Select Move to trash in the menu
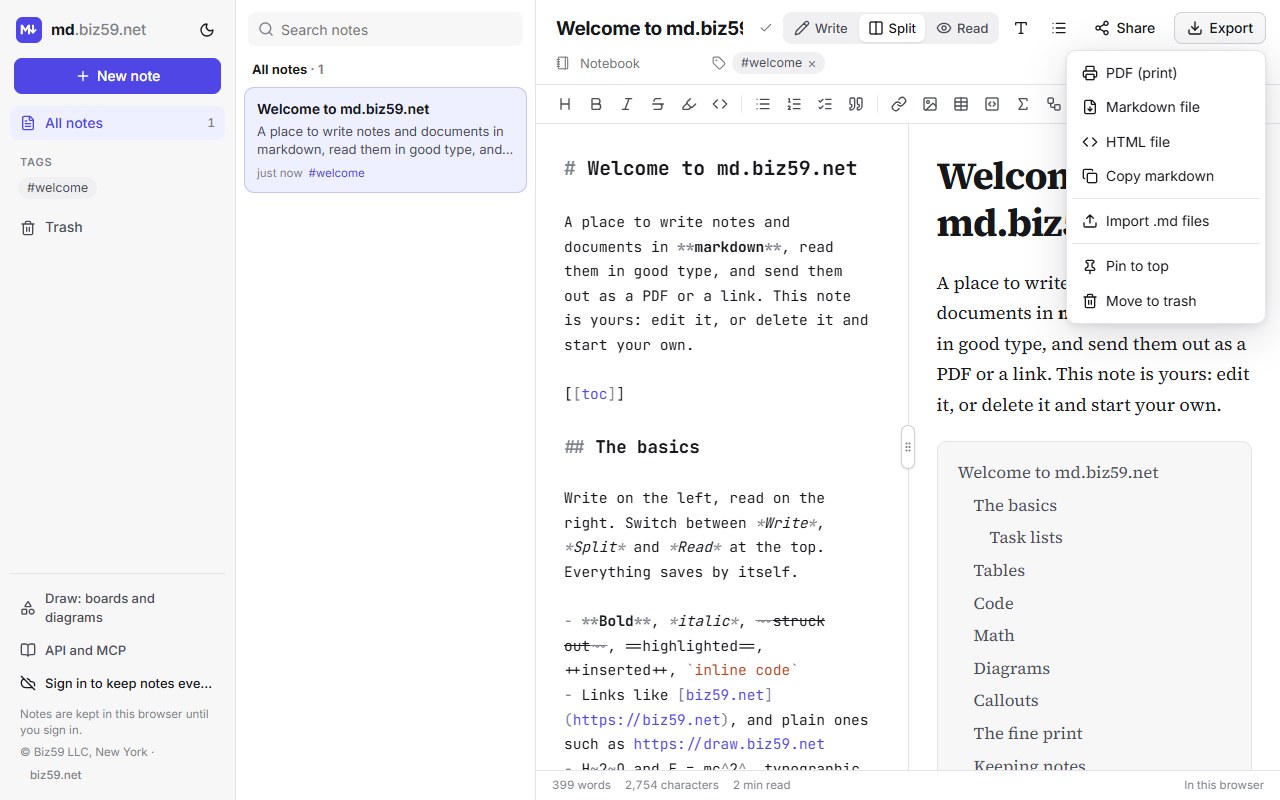Image resolution: width=1280 pixels, height=800 pixels. click(1166, 301)
